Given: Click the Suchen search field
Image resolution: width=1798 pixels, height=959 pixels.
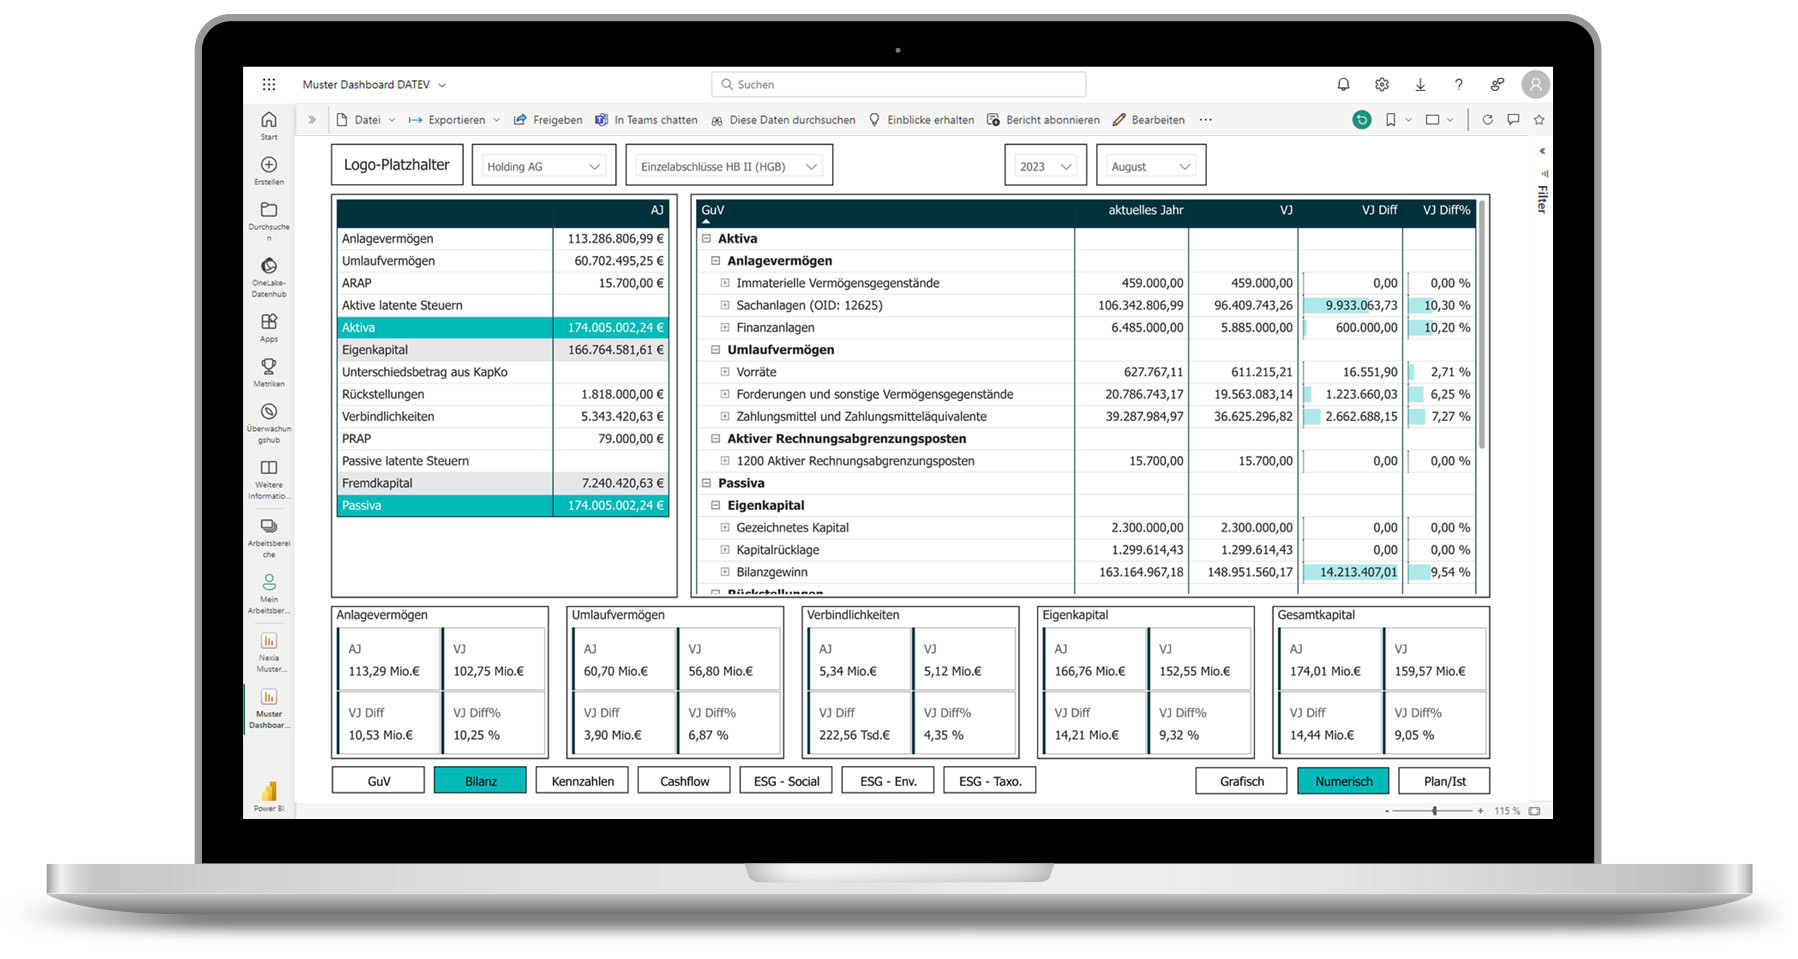Looking at the screenshot, I should pos(897,84).
